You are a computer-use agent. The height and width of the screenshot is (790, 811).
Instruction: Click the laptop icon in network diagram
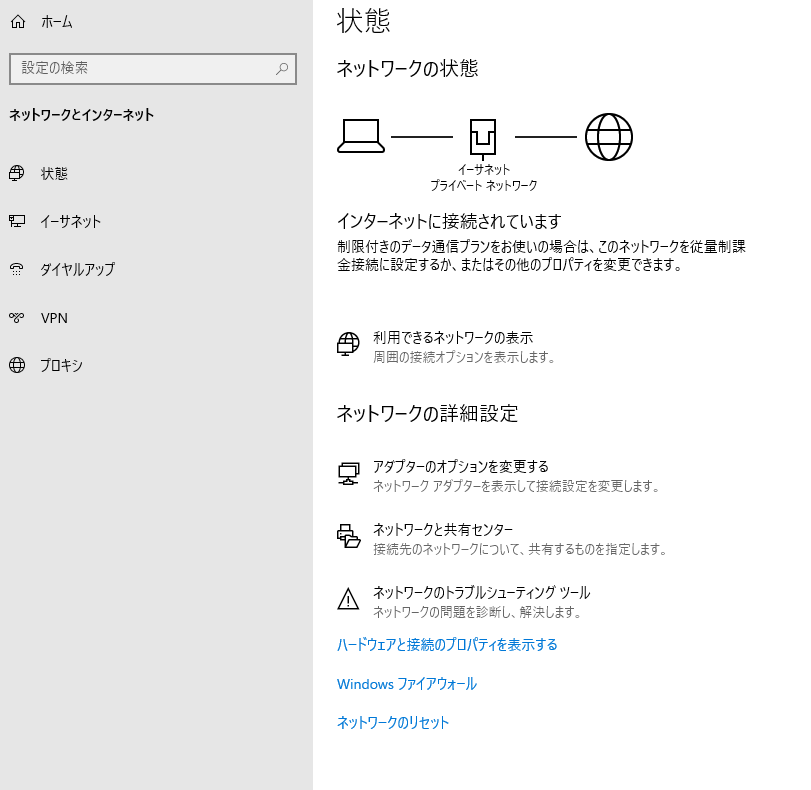tap(361, 136)
